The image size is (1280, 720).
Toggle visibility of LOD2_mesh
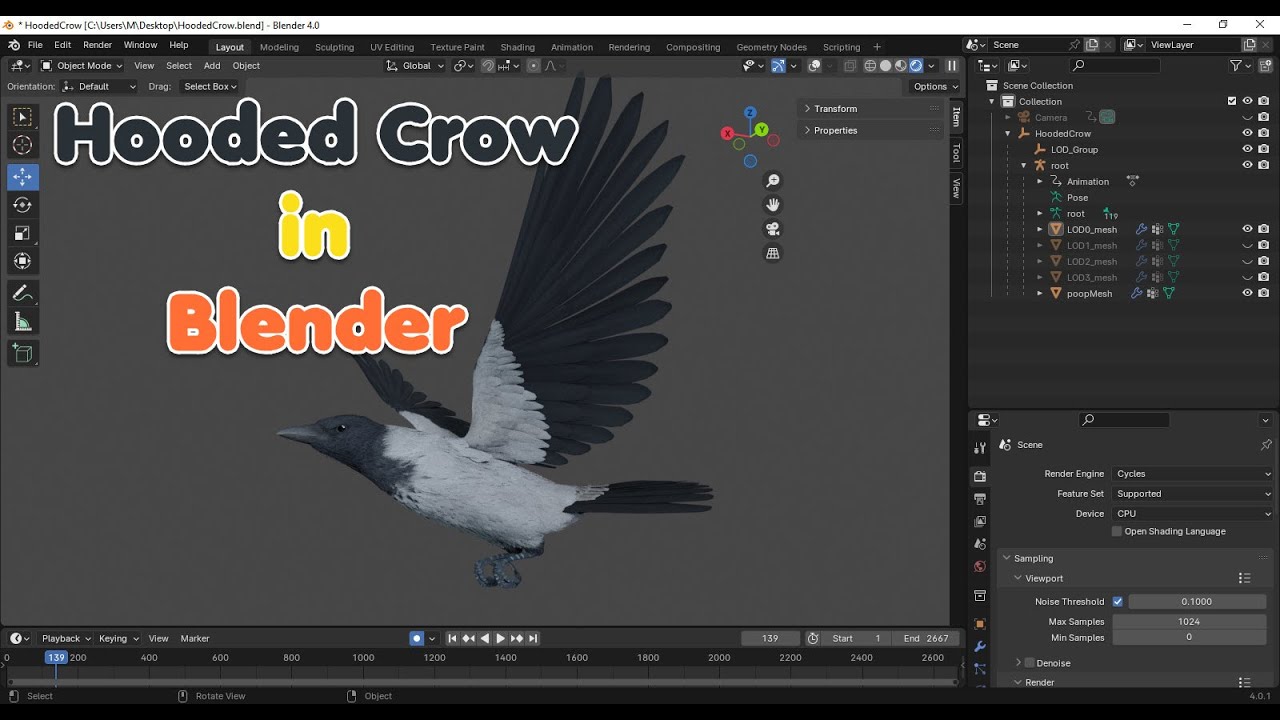[x=1247, y=261]
